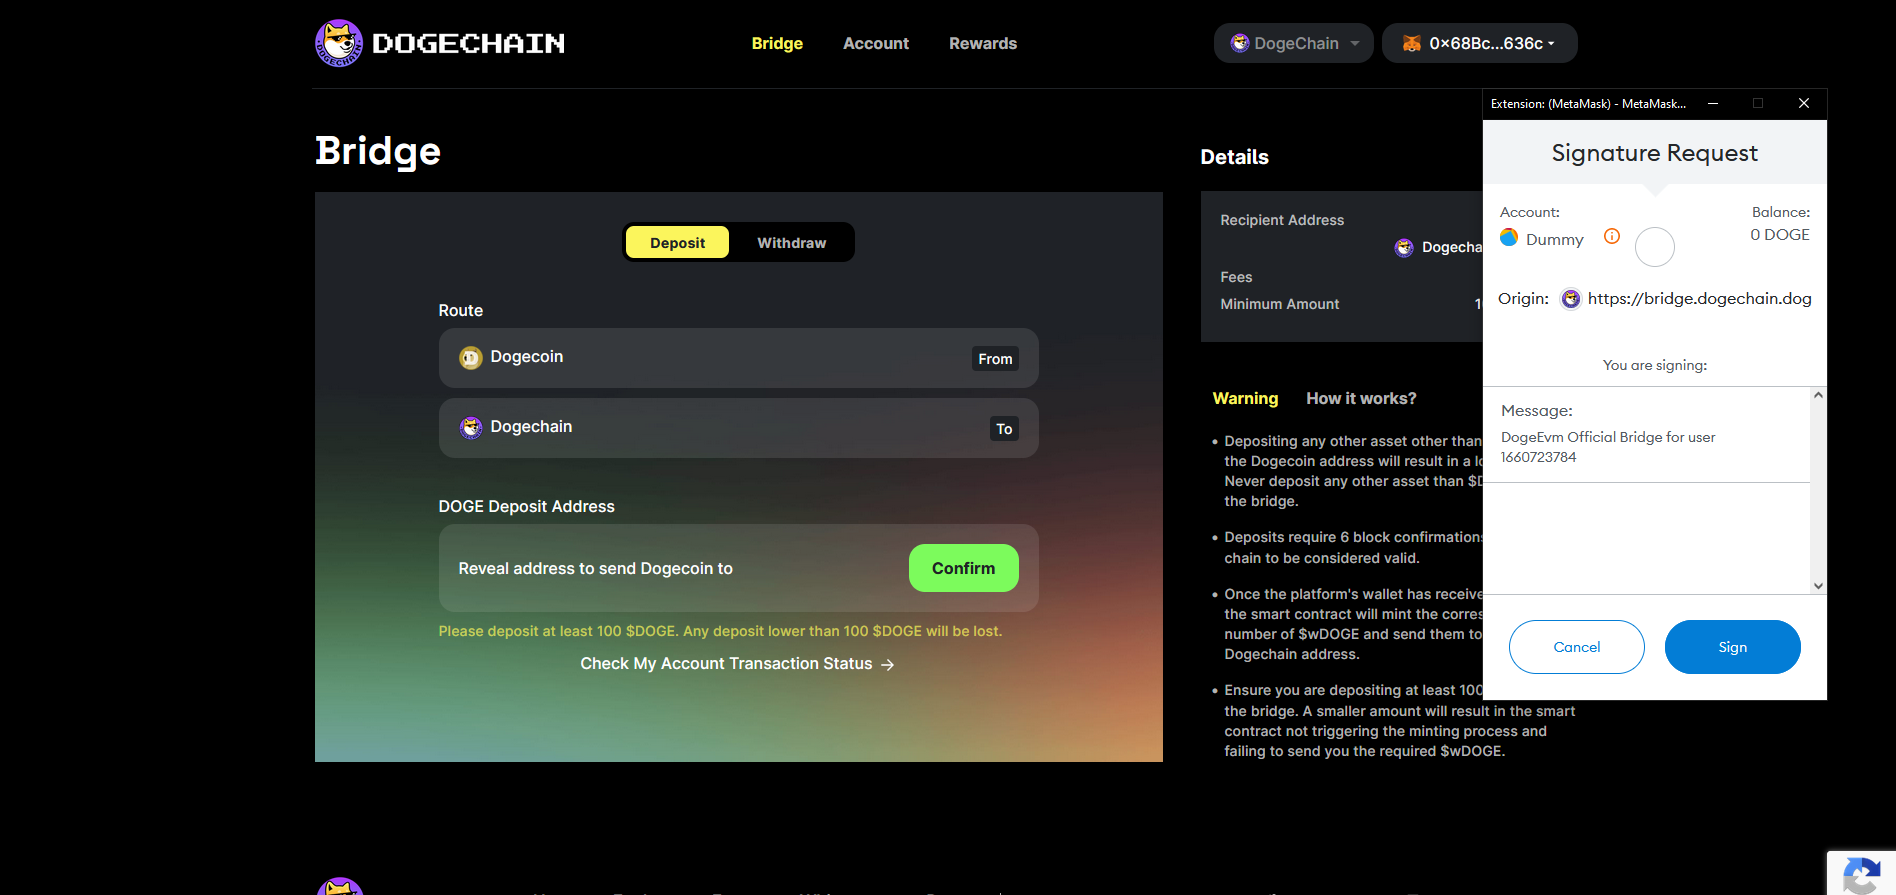Viewport: 1896px width, 895px height.
Task: Click the Minimum Amount label
Action: tap(1279, 304)
